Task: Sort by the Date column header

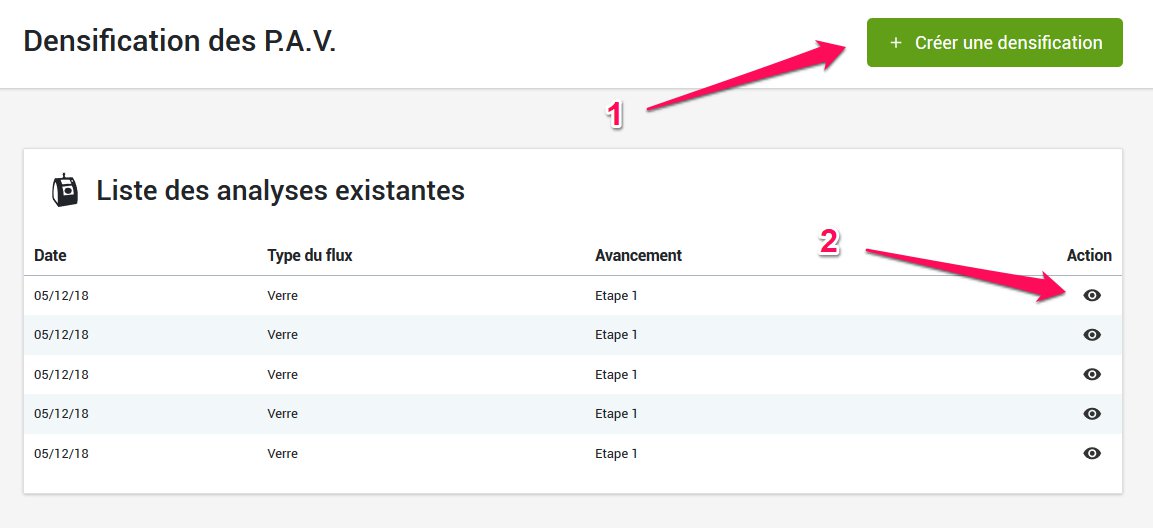Action: (50, 256)
